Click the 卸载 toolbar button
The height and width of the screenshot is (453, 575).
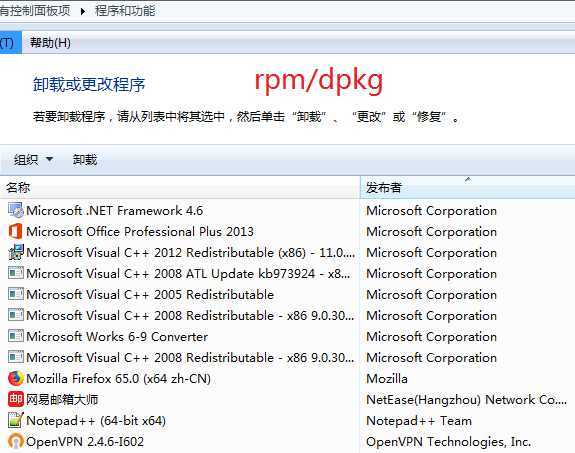pyautogui.click(x=85, y=160)
